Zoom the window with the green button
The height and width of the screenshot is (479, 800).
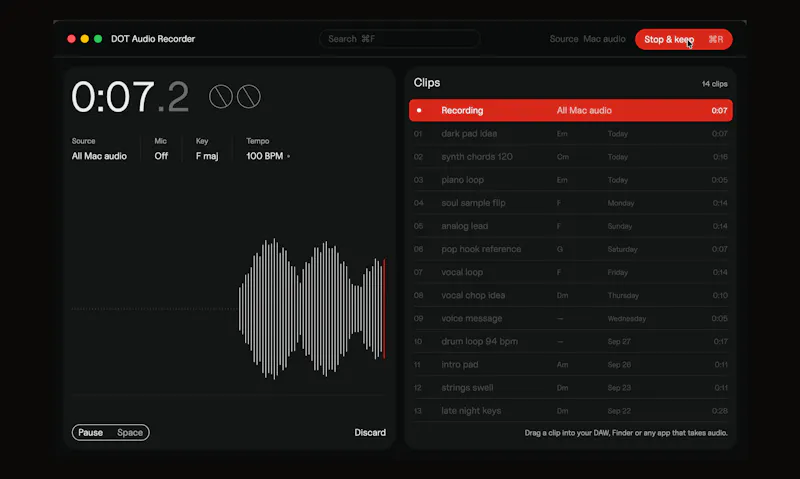tap(98, 39)
